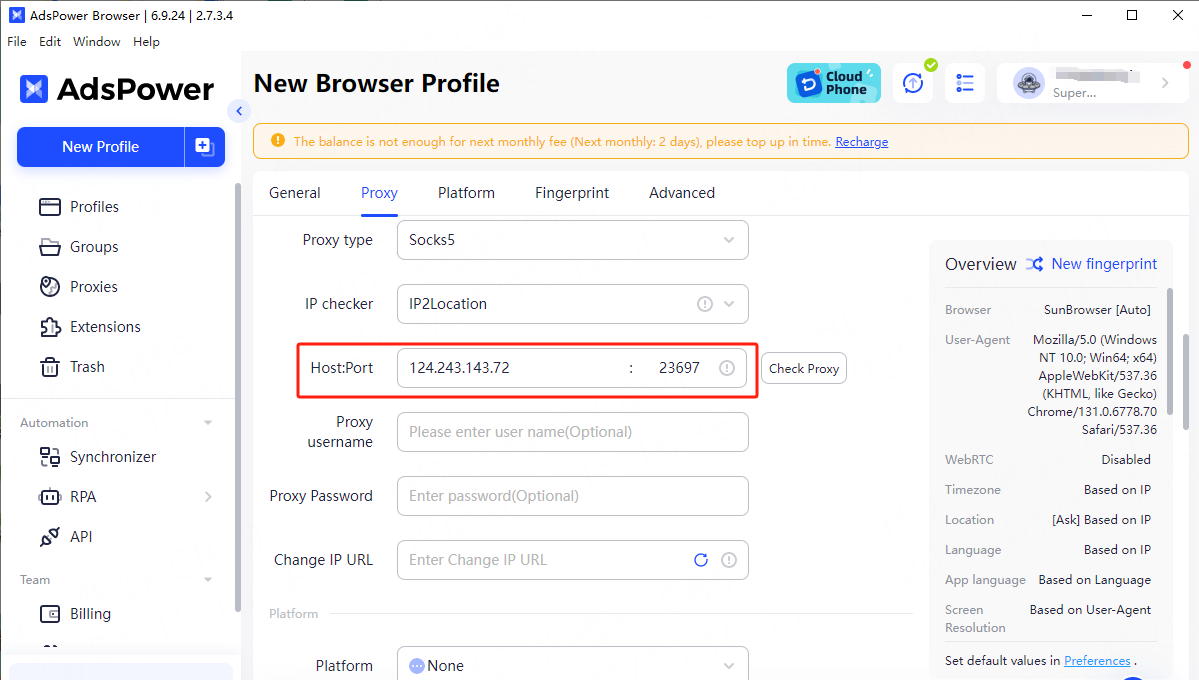Open the Window menu
The height and width of the screenshot is (680, 1199).
click(97, 42)
